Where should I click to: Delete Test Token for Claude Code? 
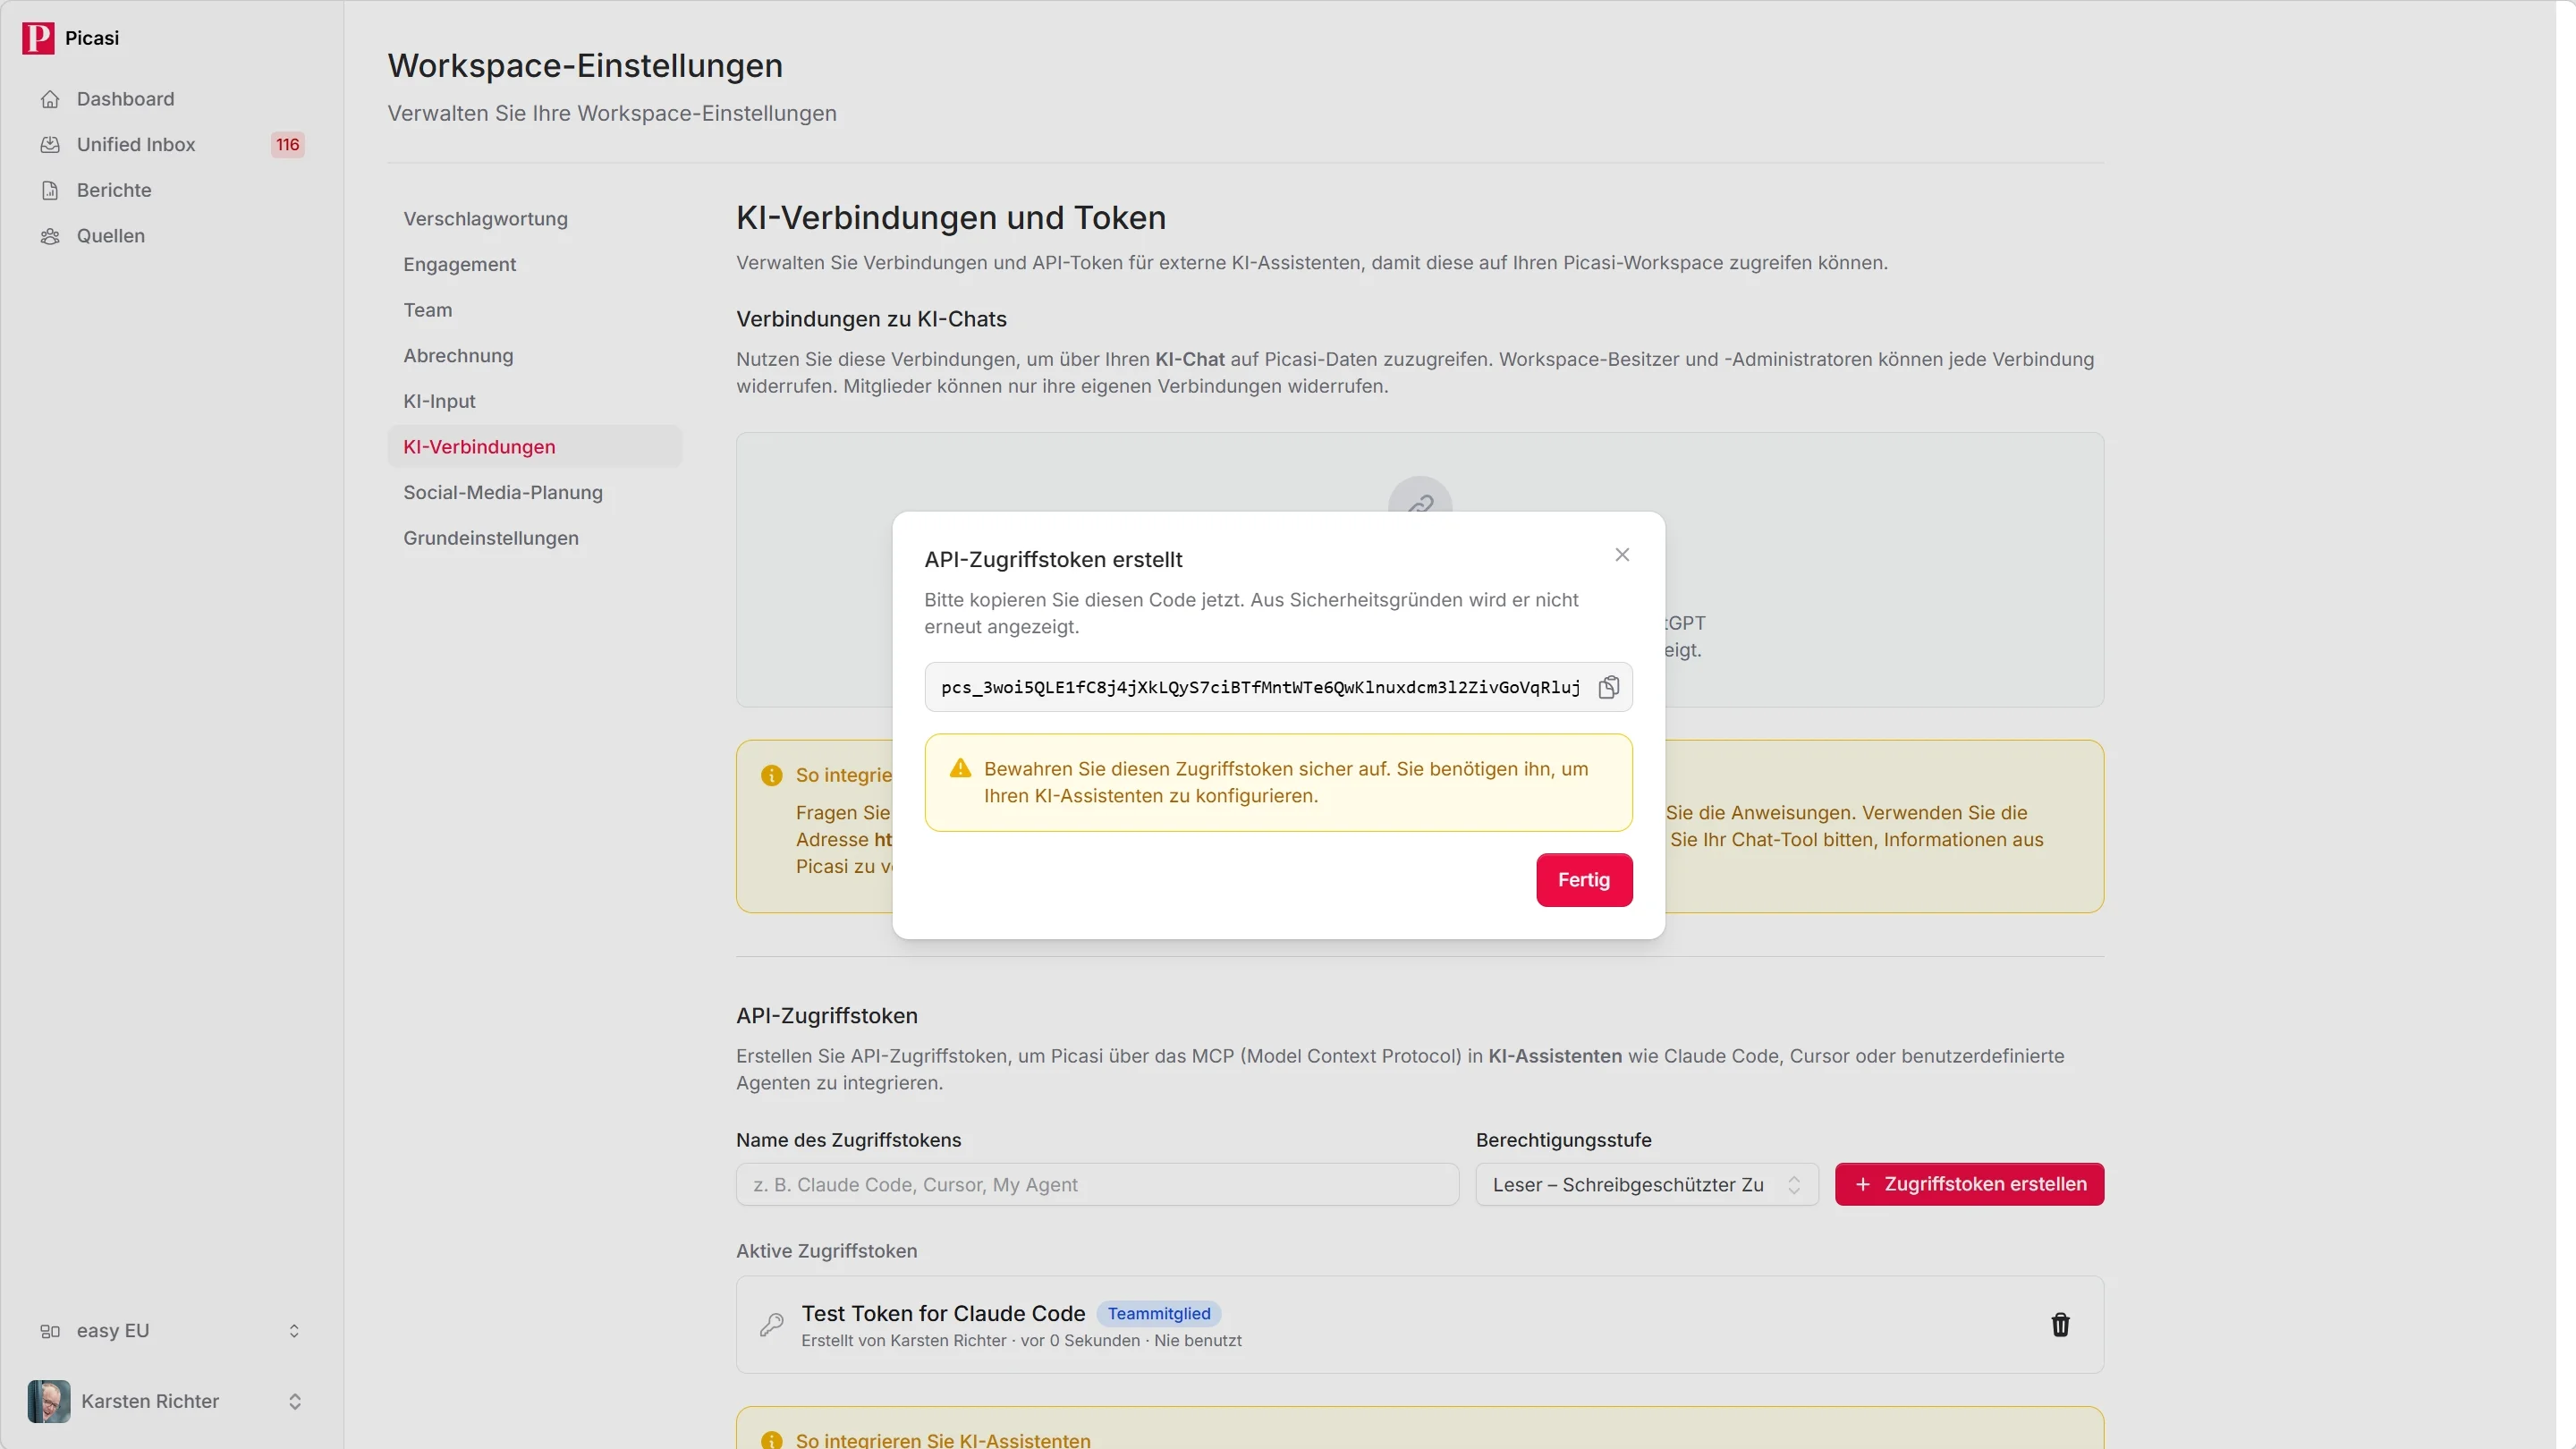[2060, 1325]
